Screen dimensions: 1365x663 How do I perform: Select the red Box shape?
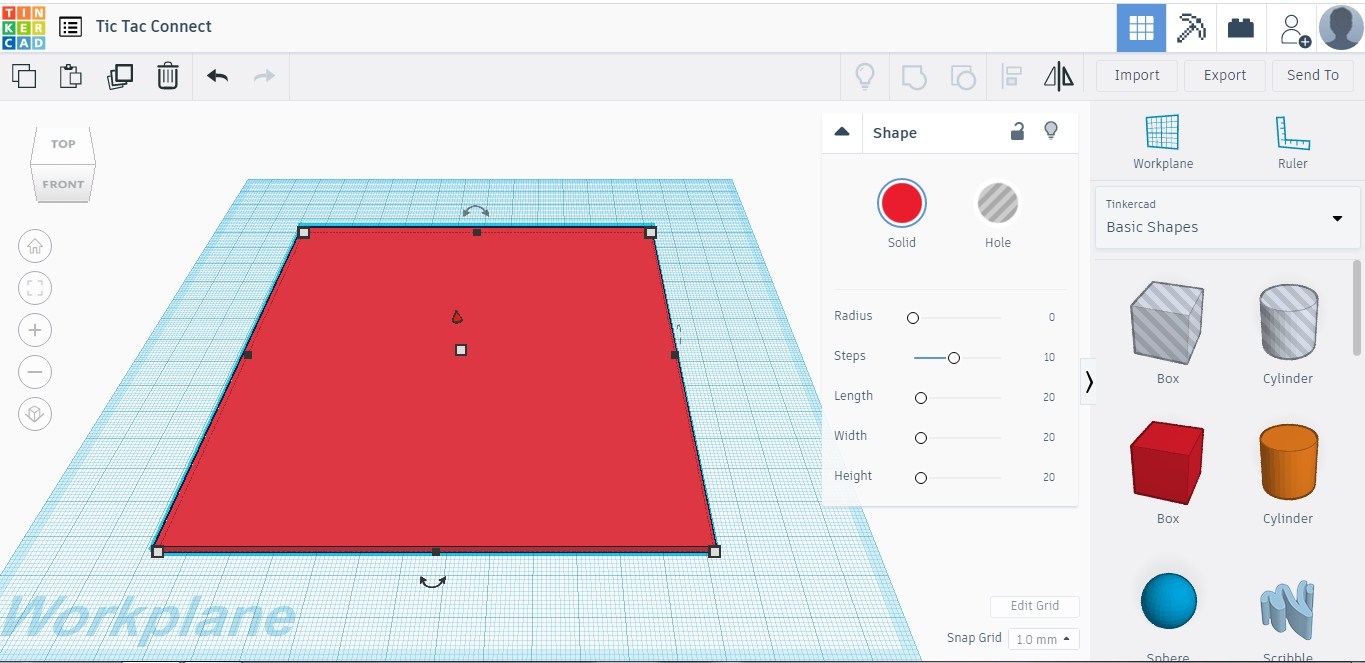(x=1167, y=463)
